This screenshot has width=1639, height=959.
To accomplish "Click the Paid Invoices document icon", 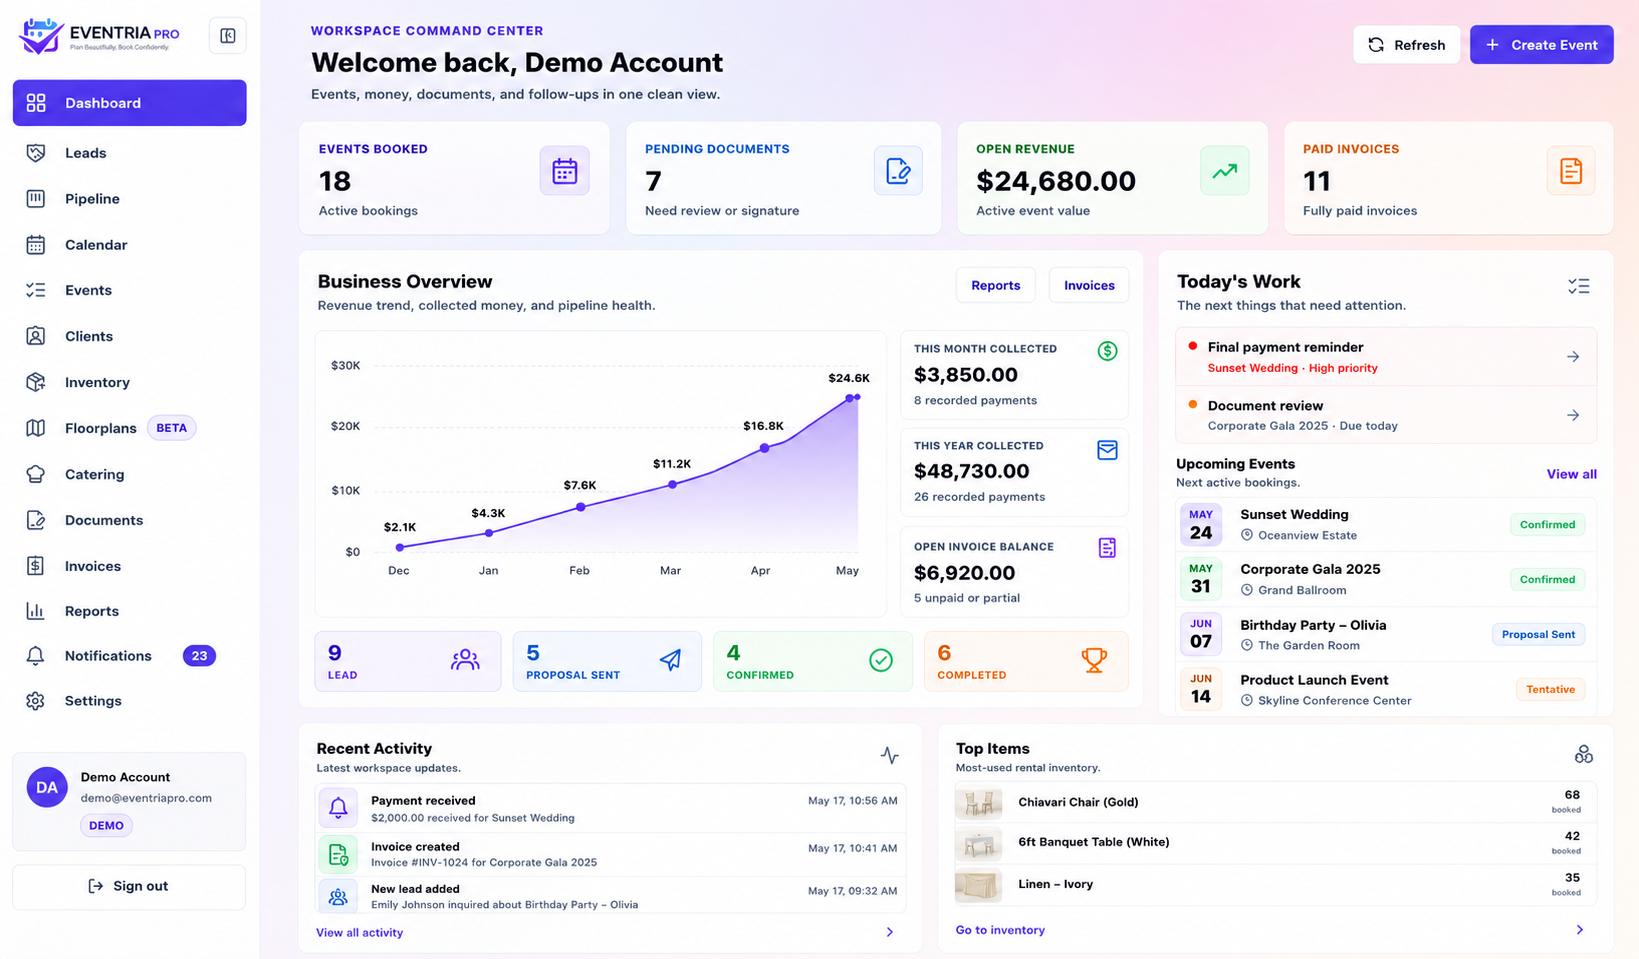I will click(x=1571, y=171).
